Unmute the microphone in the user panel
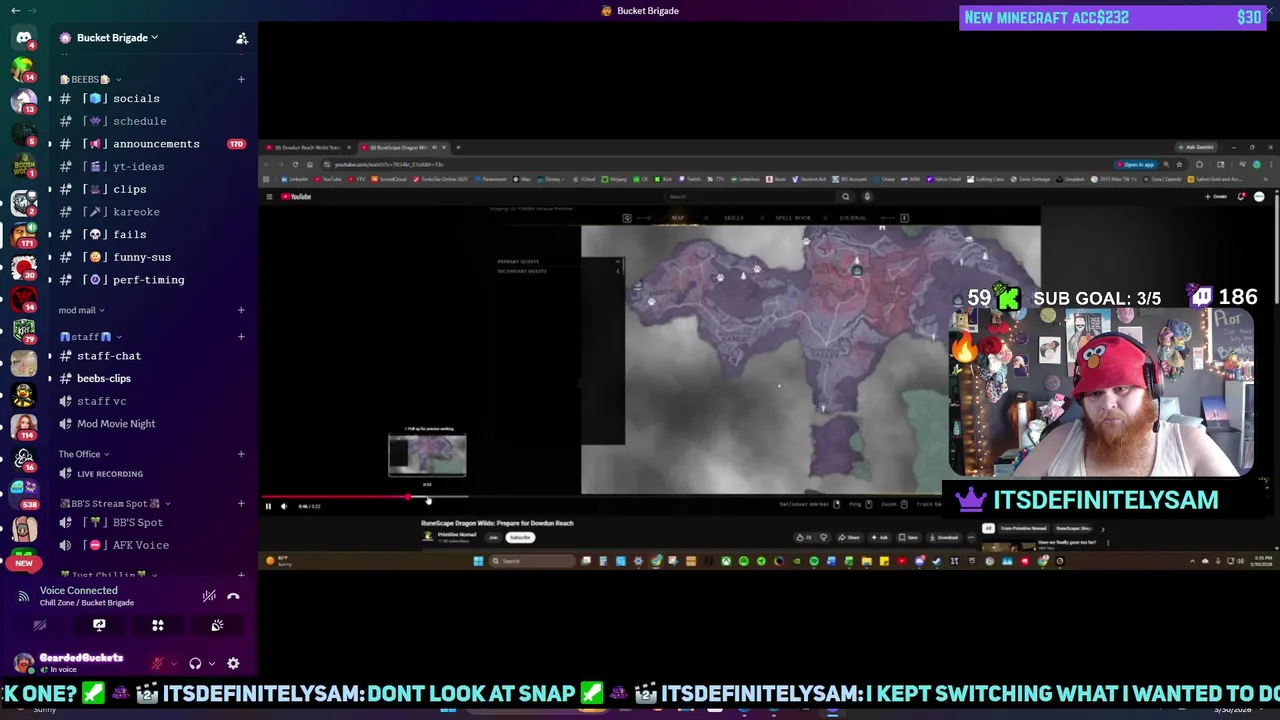This screenshot has width=1280, height=720. (x=157, y=663)
